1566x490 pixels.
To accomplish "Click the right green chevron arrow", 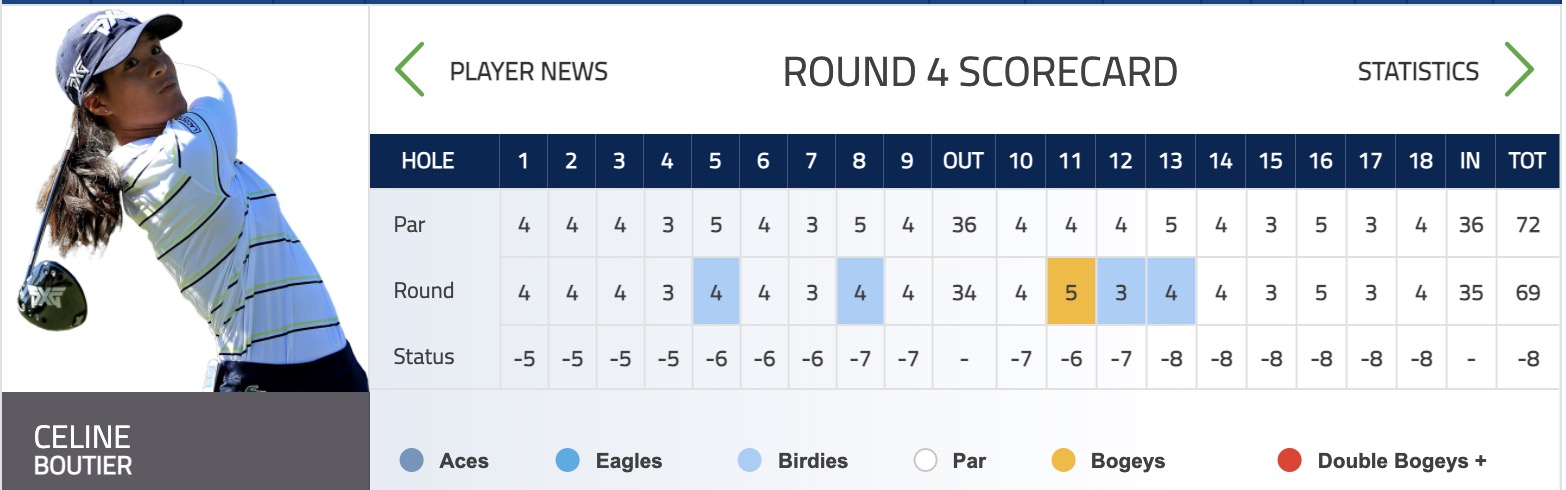I will tap(1519, 70).
